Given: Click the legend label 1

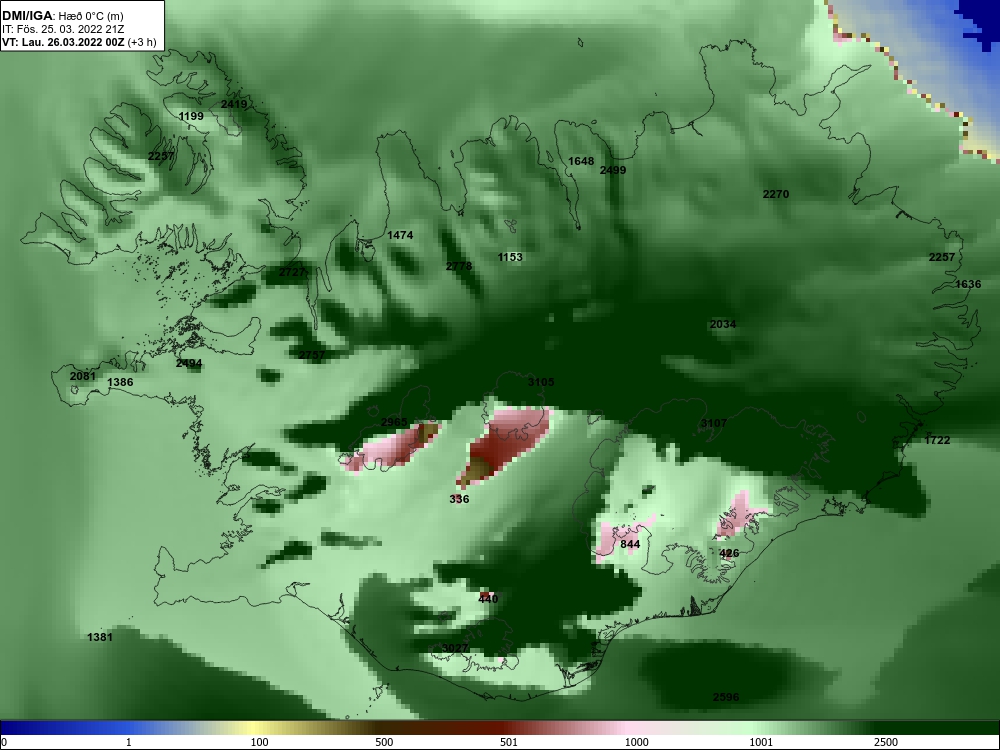Looking at the screenshot, I should [129, 742].
